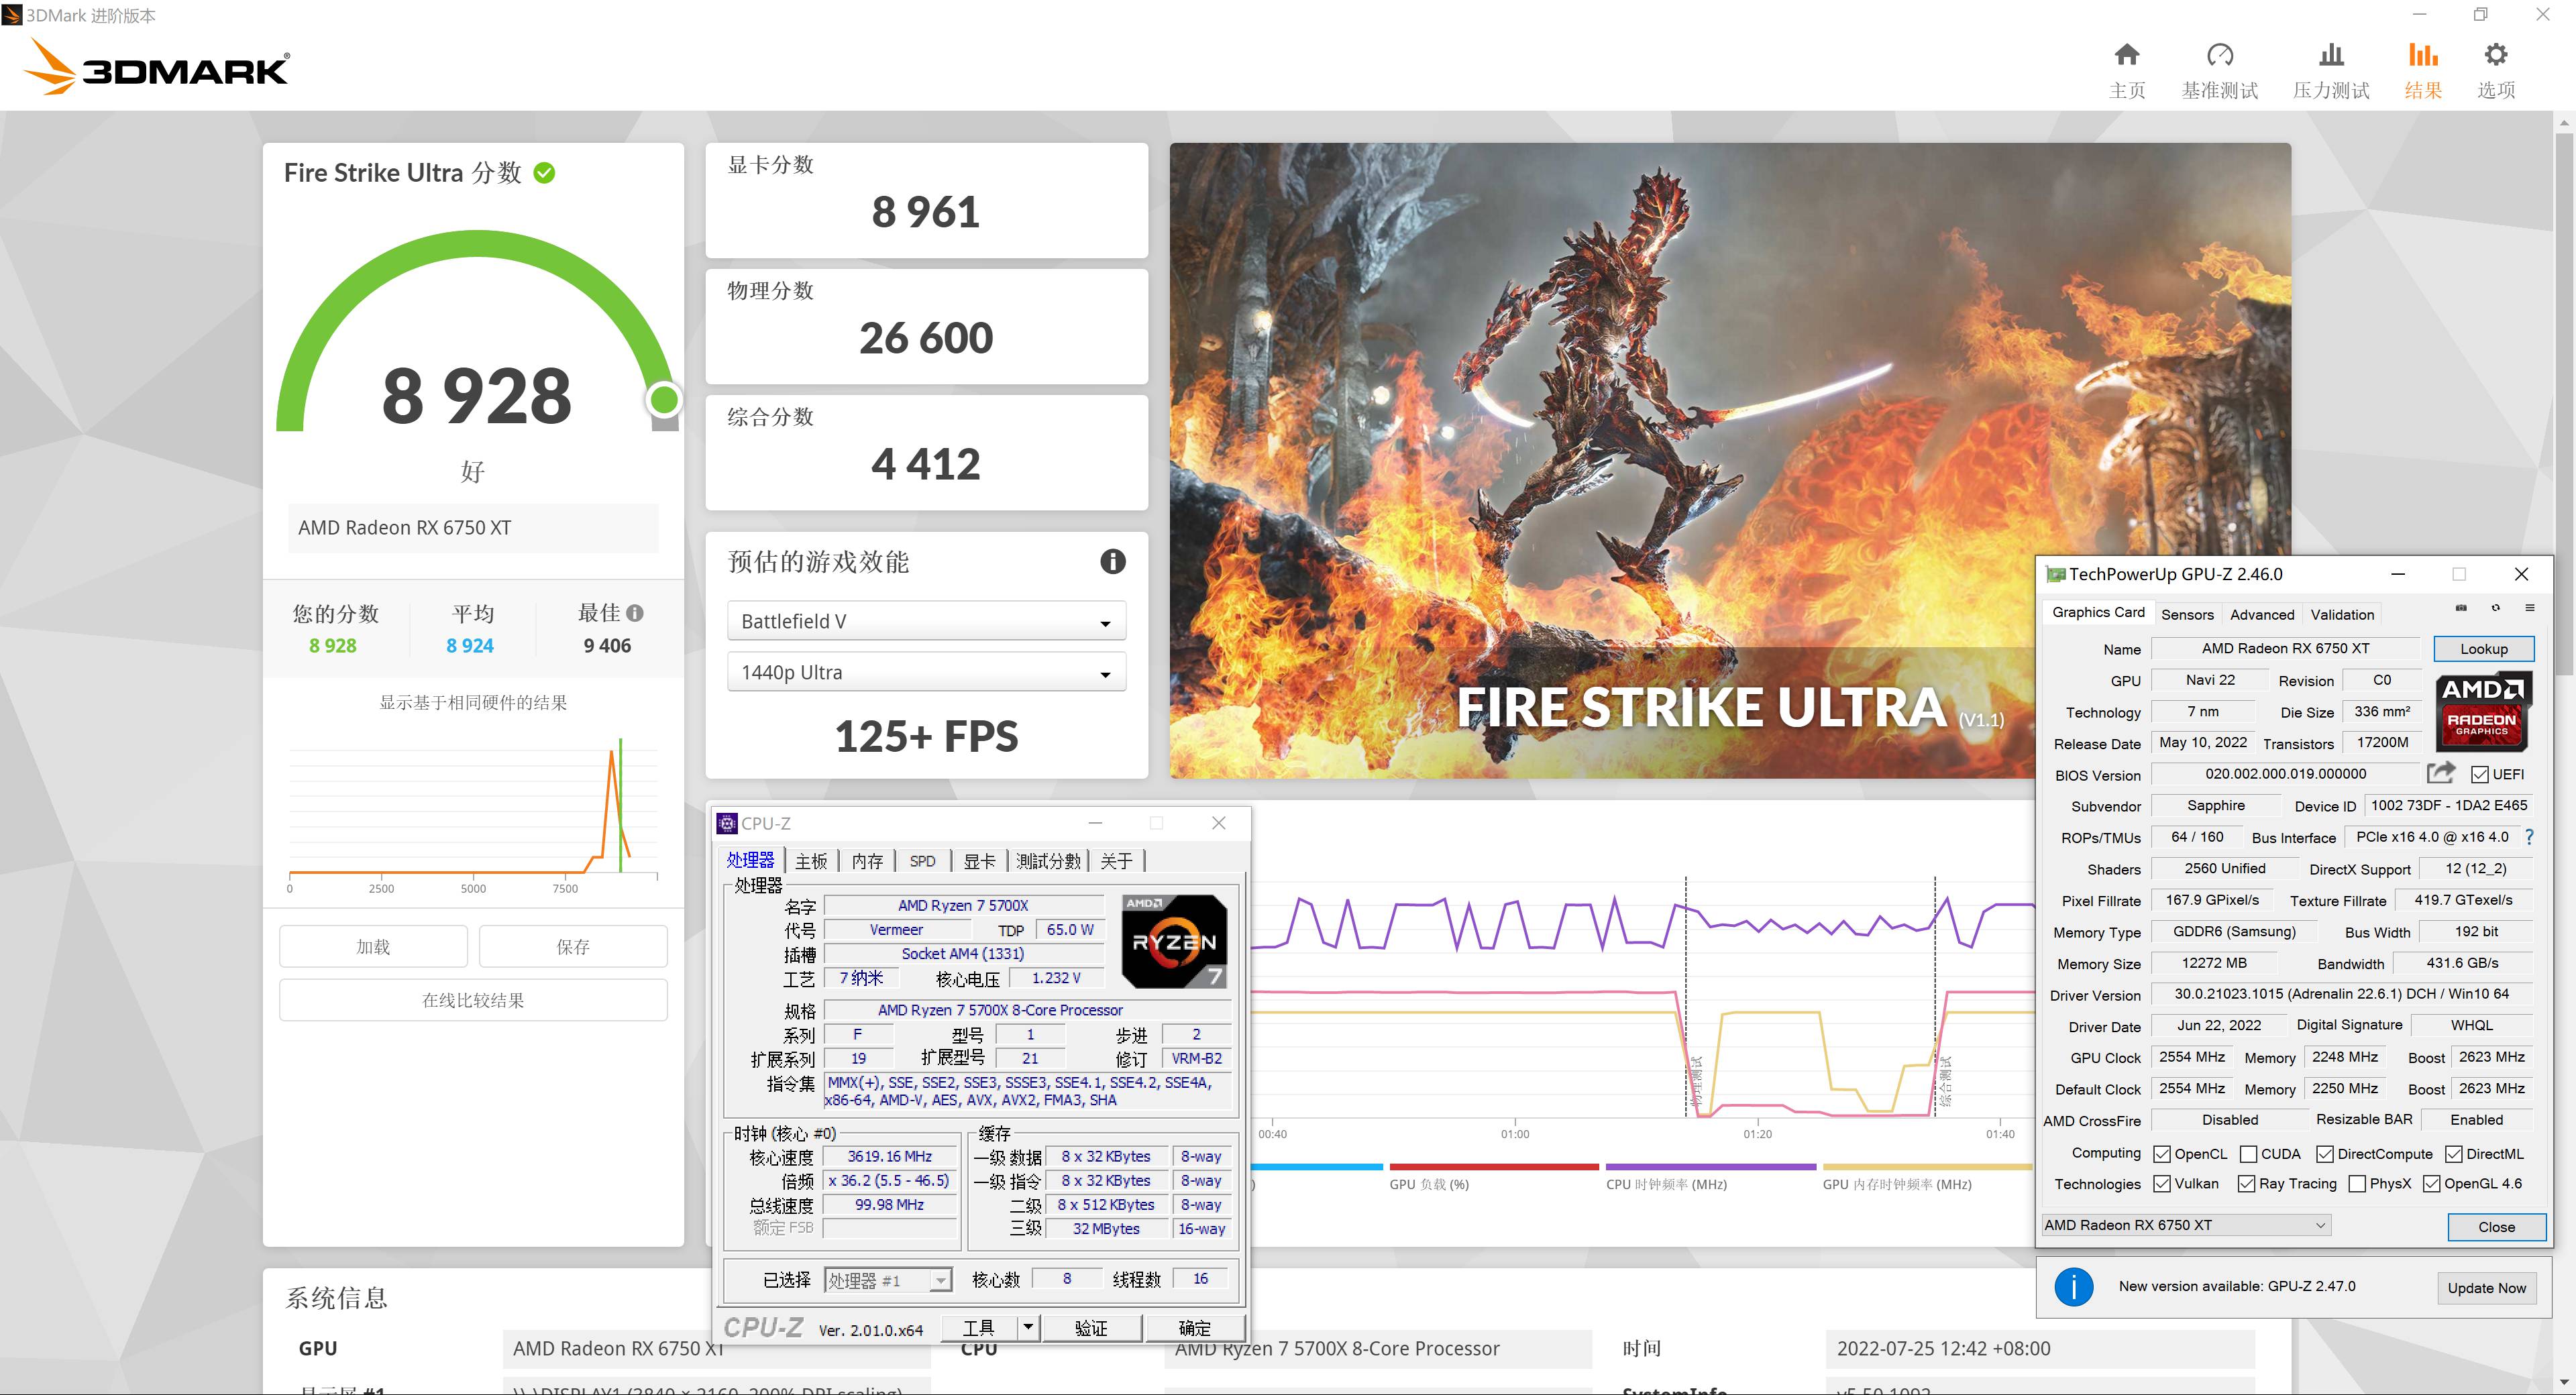Click the Update Now button

click(x=2486, y=1288)
